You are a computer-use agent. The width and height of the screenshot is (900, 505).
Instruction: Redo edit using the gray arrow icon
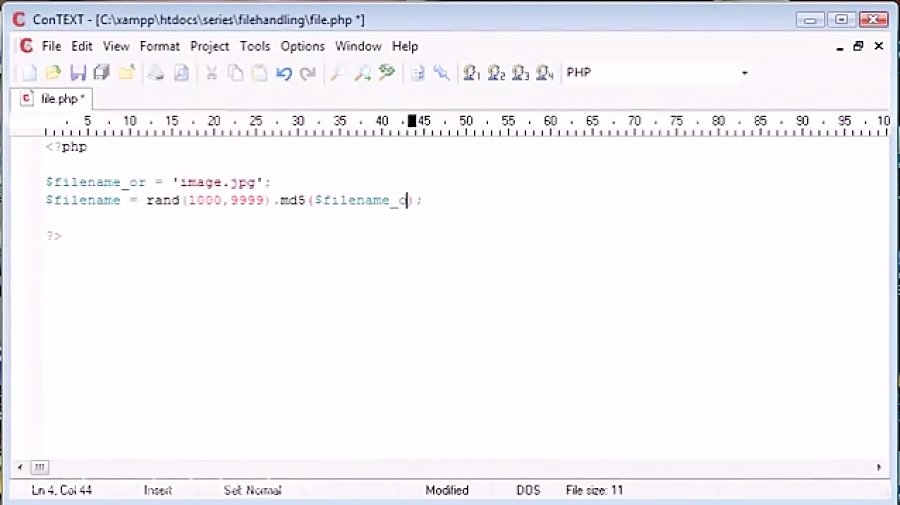pyautogui.click(x=308, y=73)
